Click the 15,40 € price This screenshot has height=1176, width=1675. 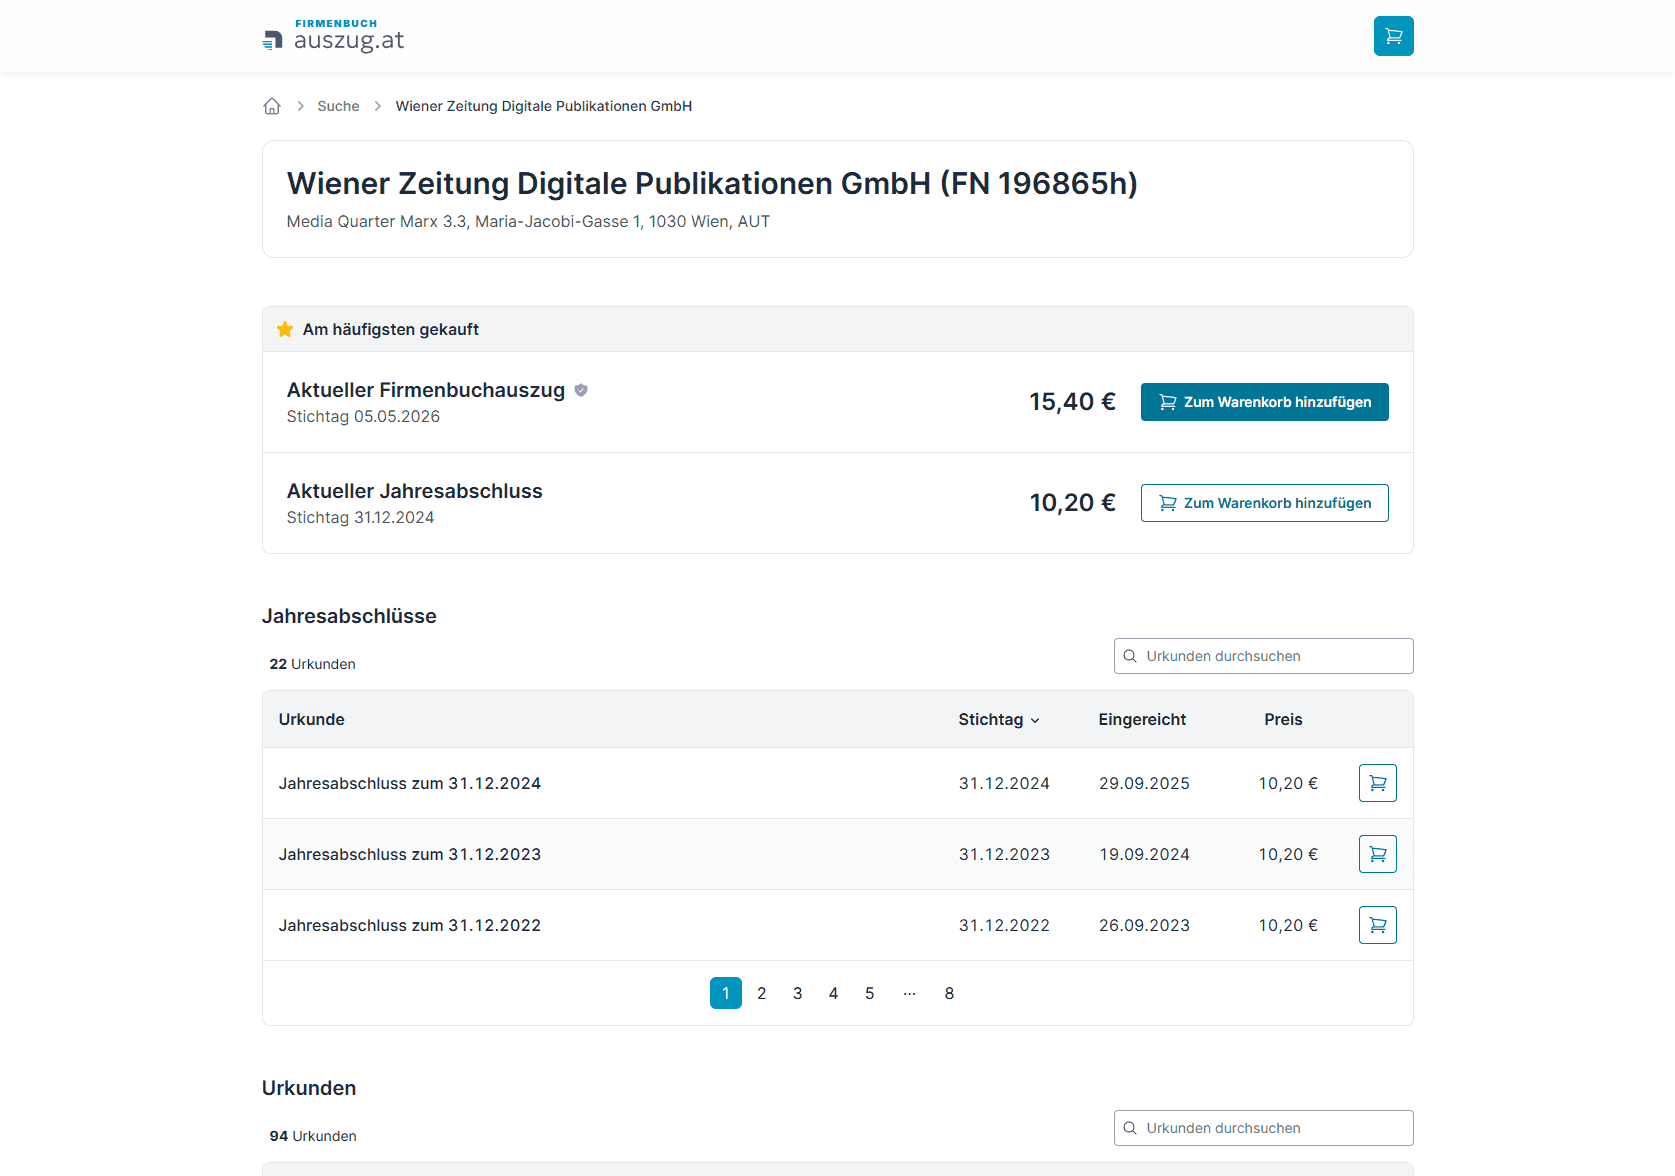pos(1073,402)
